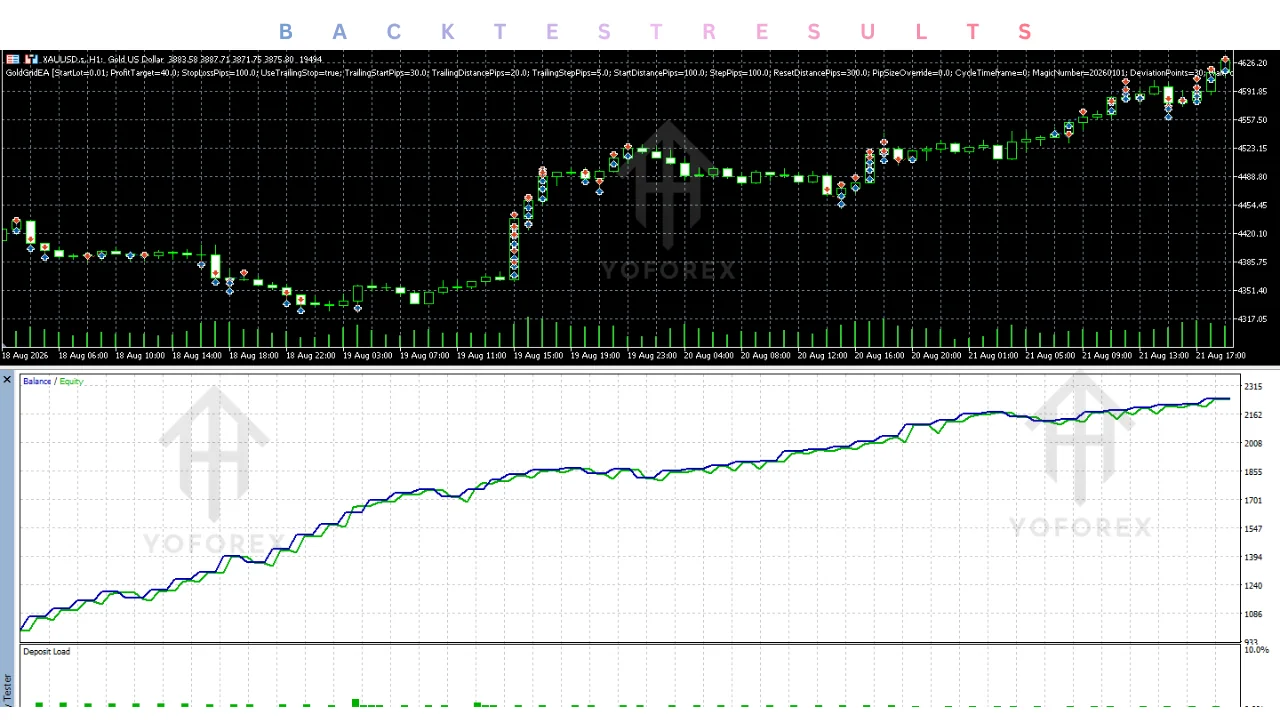Click the XAUUSD H1 Gold US Dollar title
The height and width of the screenshot is (720, 1280).
(102, 60)
